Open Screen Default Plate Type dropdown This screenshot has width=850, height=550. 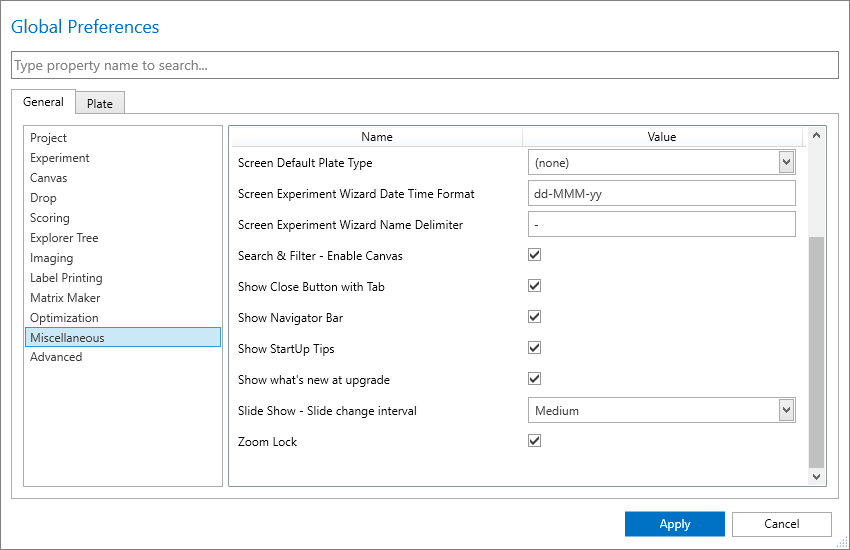tap(786, 162)
